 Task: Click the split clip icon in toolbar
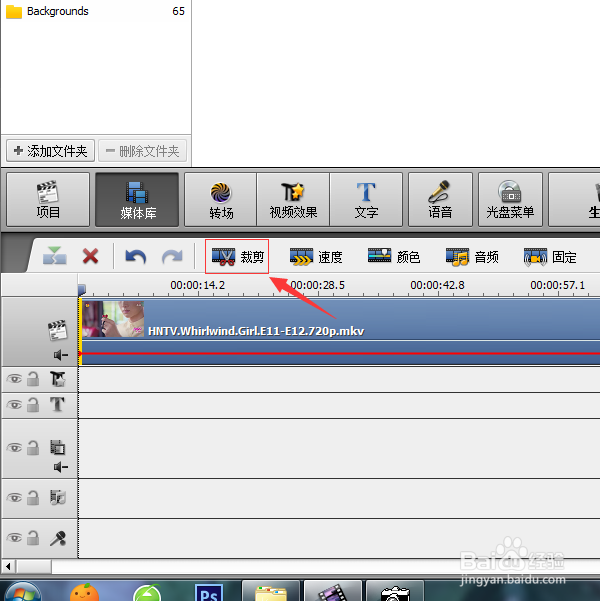pos(55,256)
